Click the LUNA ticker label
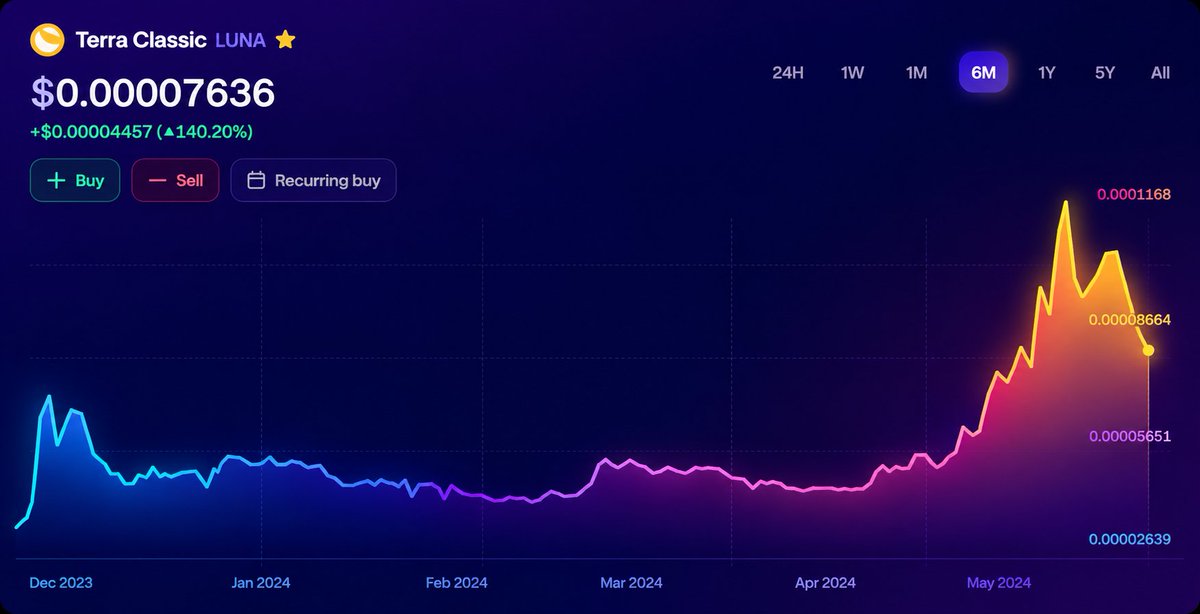 240,40
